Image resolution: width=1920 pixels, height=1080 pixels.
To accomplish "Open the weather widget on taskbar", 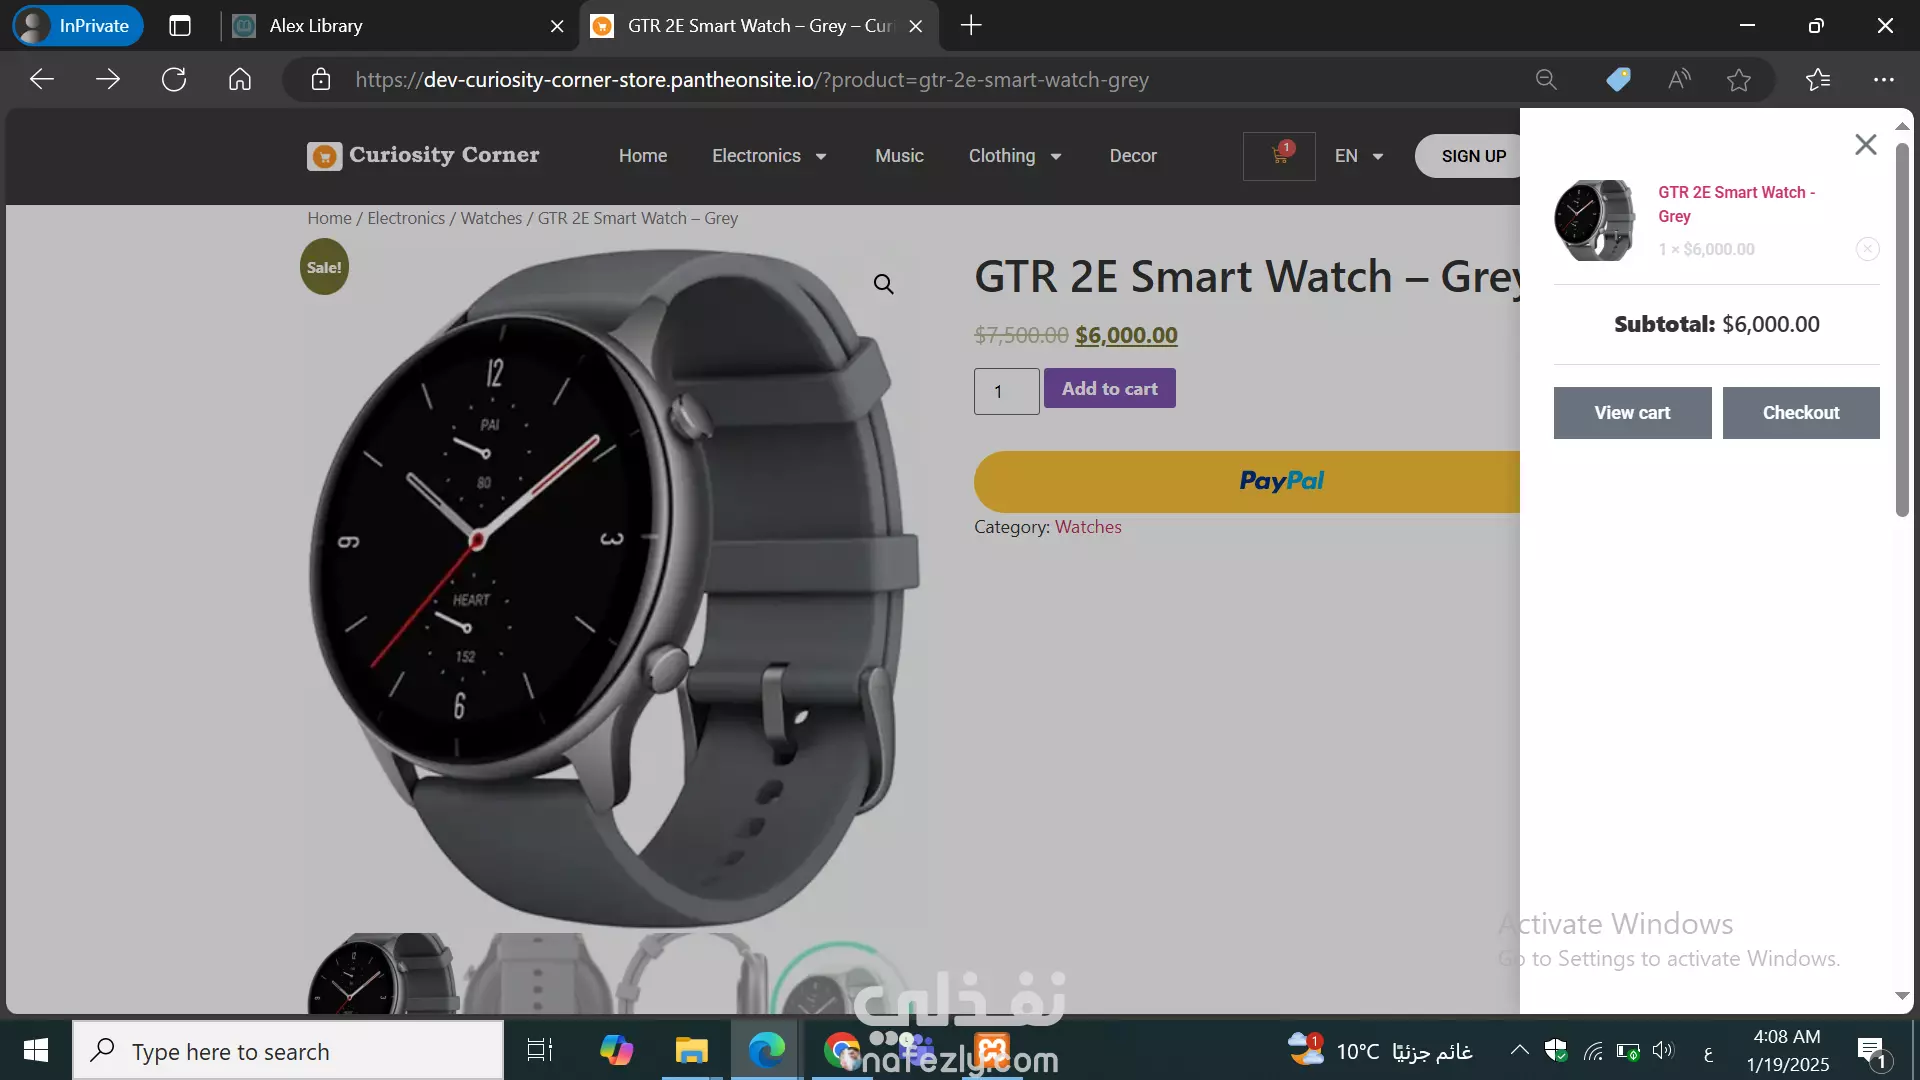I will tap(1379, 1051).
